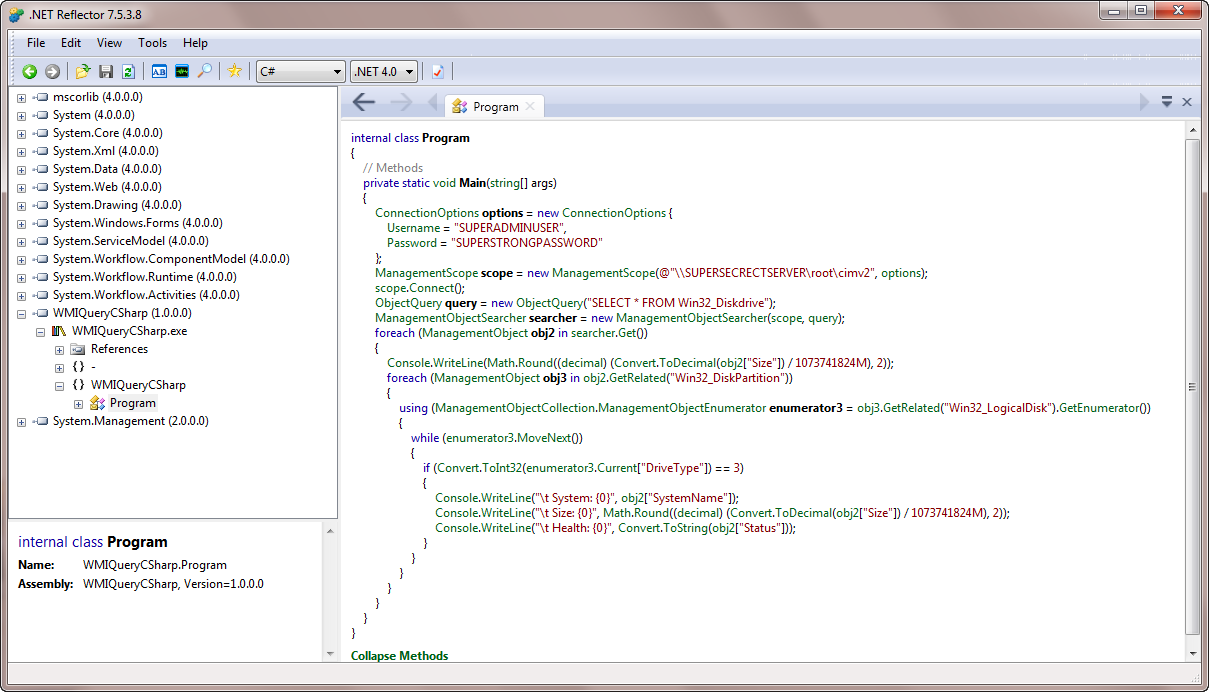
Task: Click the info panel scroll down arrow
Action: point(331,654)
